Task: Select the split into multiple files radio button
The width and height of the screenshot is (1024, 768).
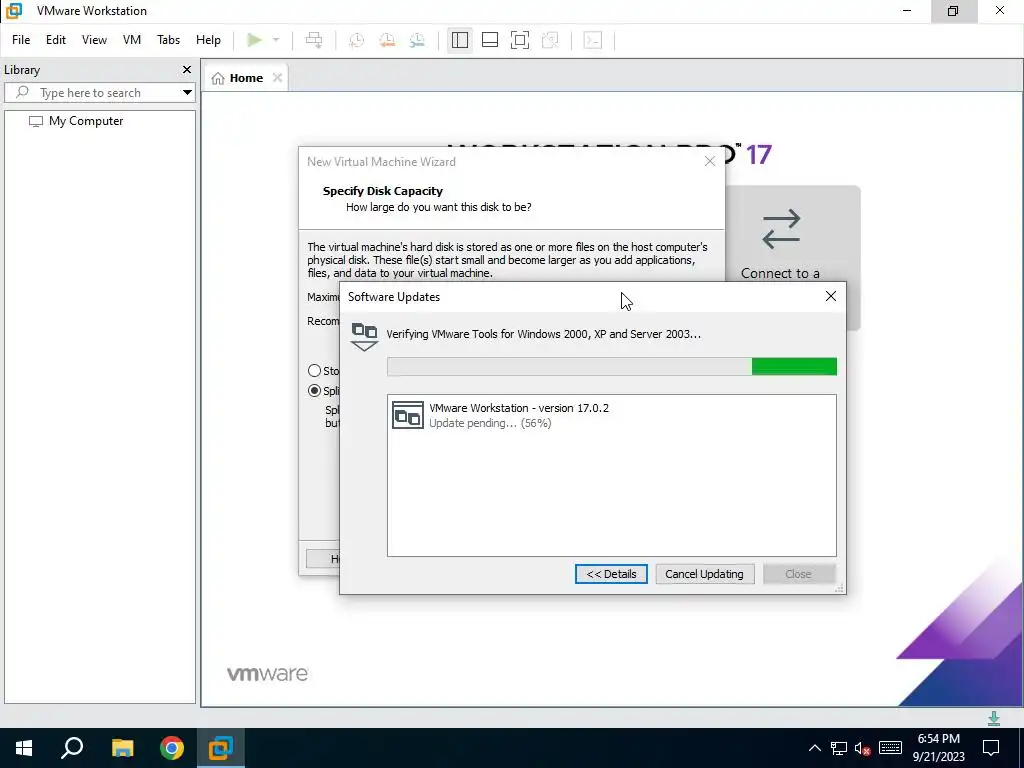Action: [x=314, y=391]
